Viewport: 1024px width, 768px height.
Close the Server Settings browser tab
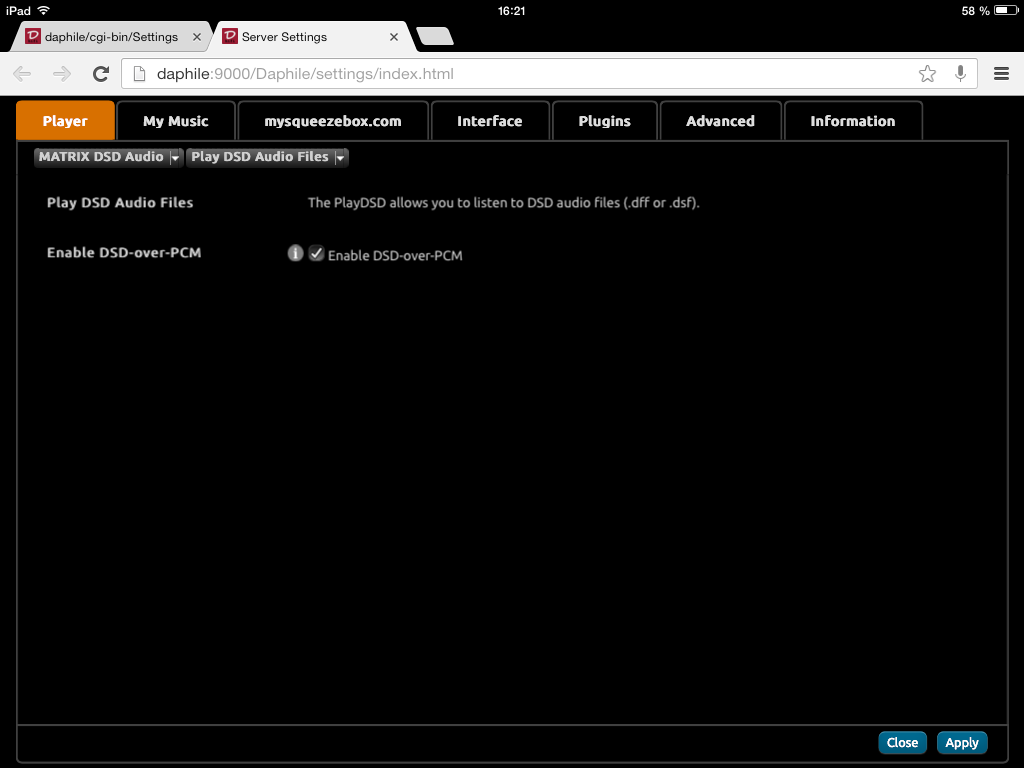[394, 37]
